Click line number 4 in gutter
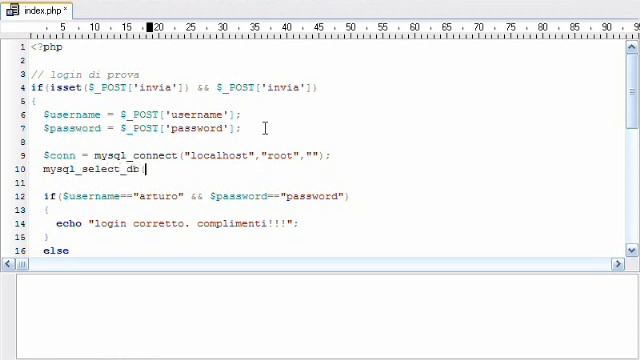 point(23,88)
